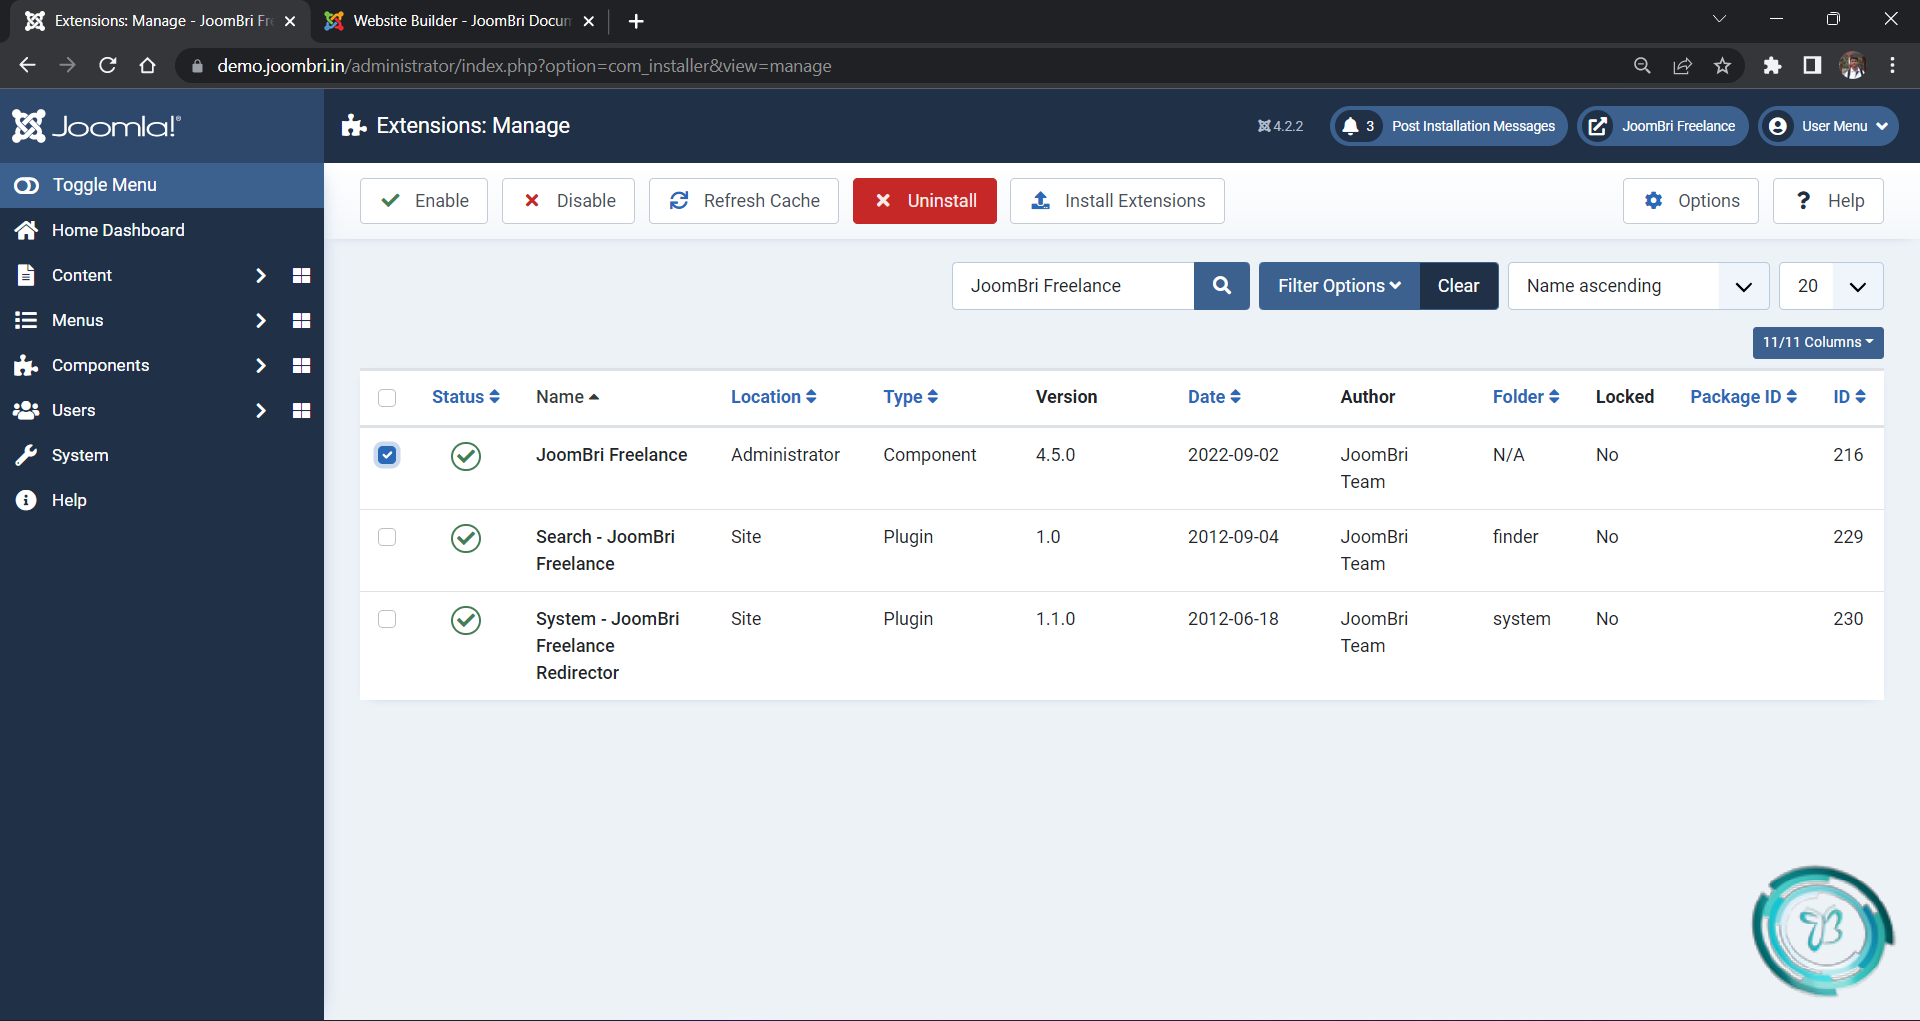Toggle the select-all checkbox in the table header
This screenshot has height=1021, width=1920.
[387, 398]
